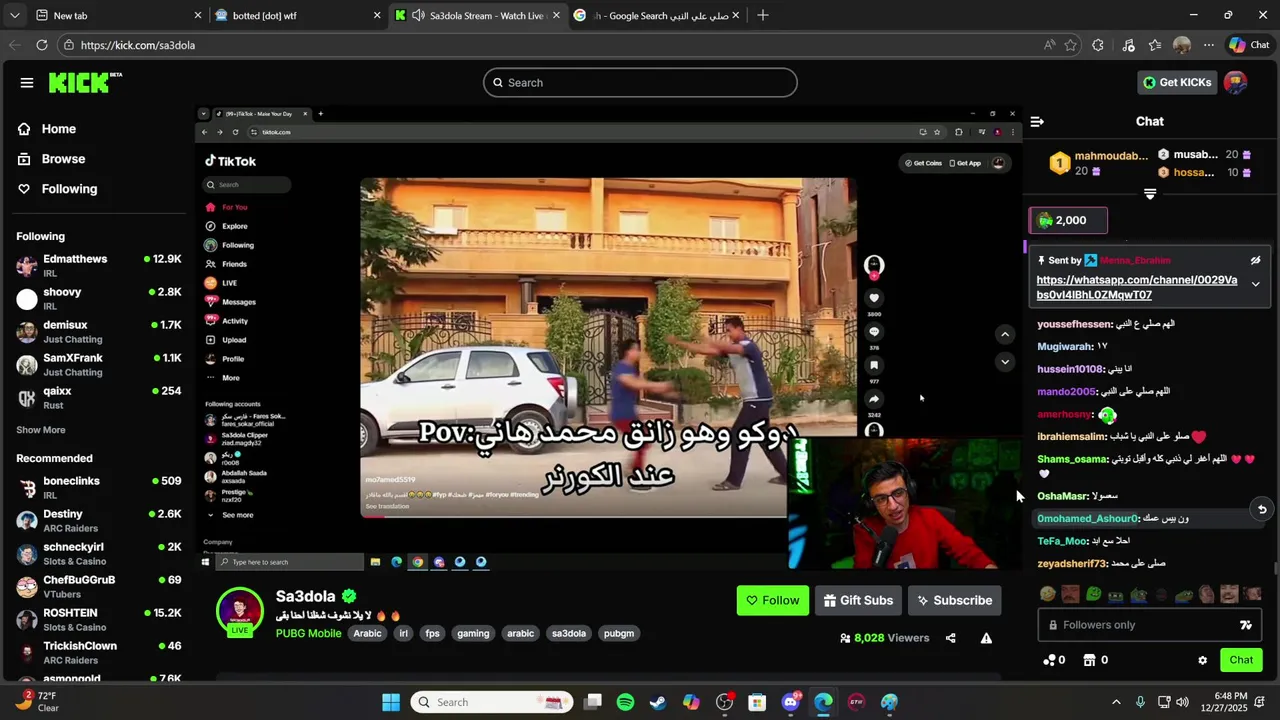The width and height of the screenshot is (1280, 720).
Task: Click the taskbar Search box
Action: tap(490, 702)
